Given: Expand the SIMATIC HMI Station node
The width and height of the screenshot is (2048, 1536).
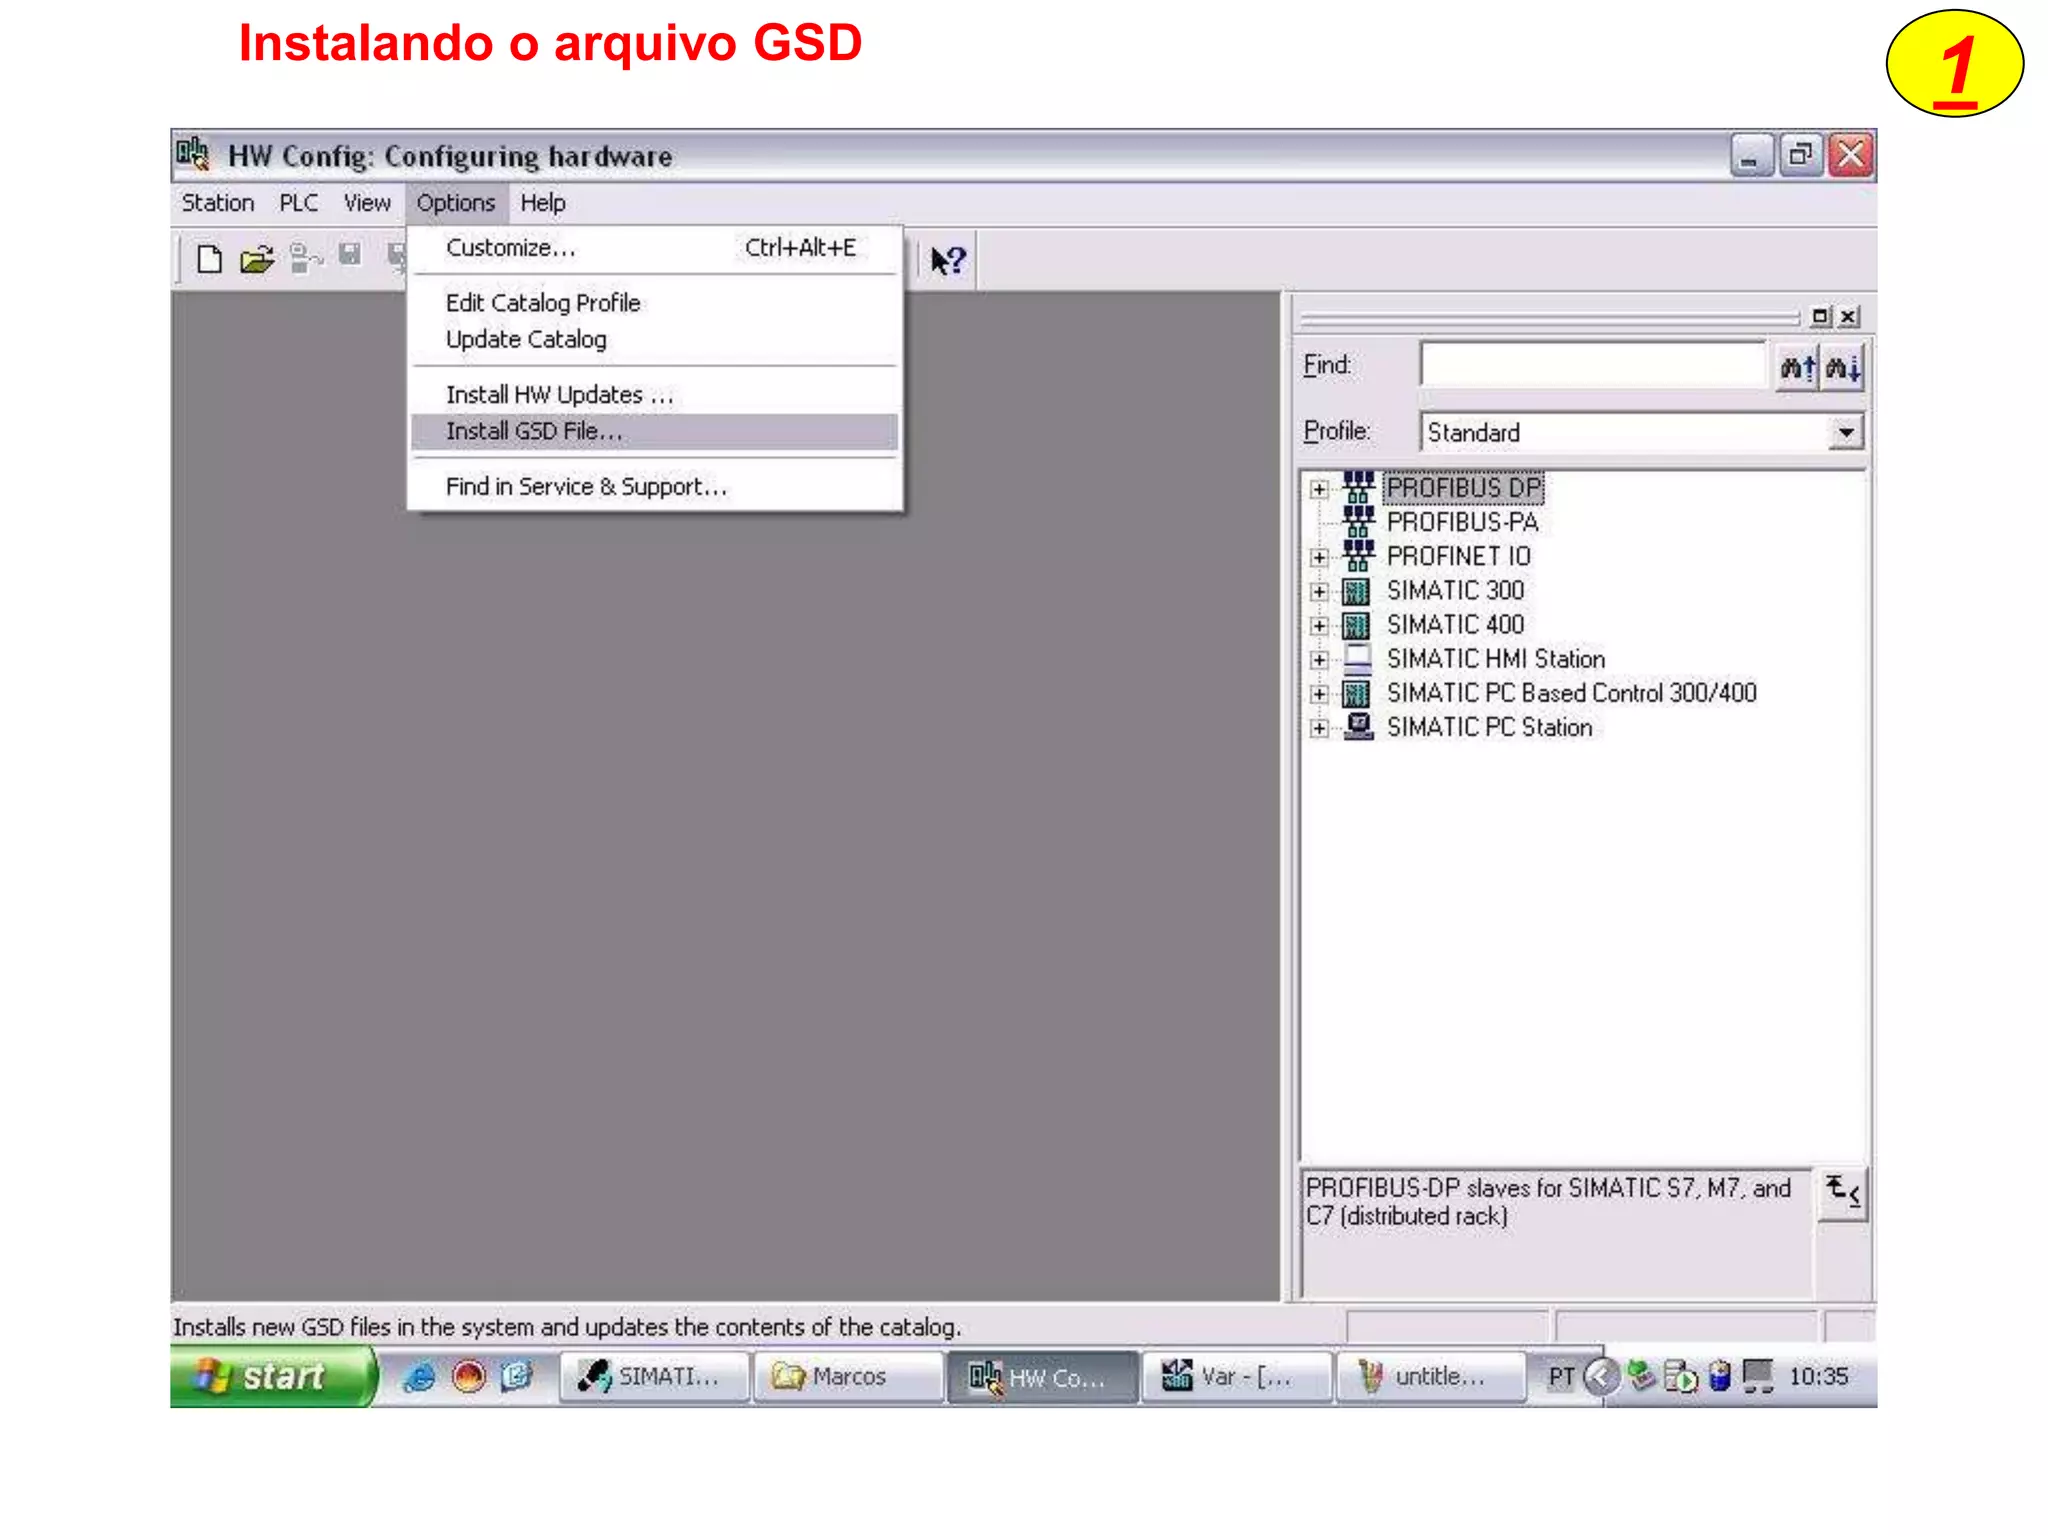Looking at the screenshot, I should (x=1319, y=660).
